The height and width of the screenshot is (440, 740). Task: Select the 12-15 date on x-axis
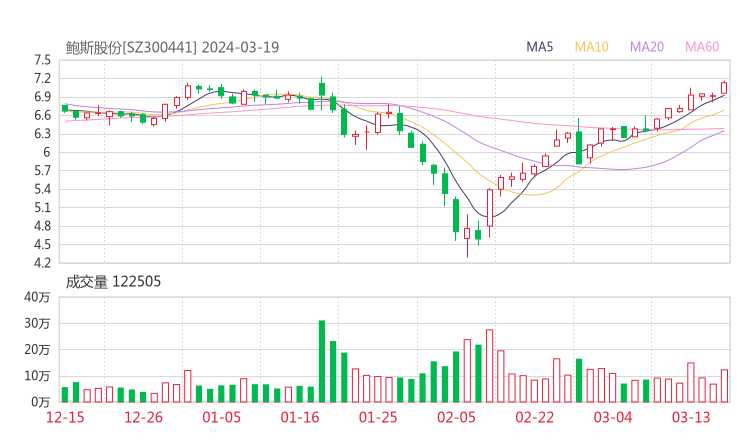point(68,417)
